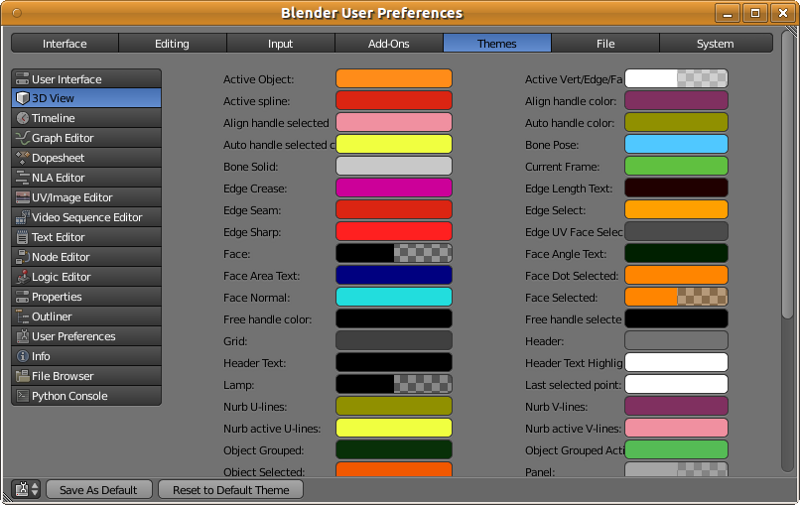Change the Align handle color purple swatch
The width and height of the screenshot is (800, 505).
coord(676,100)
